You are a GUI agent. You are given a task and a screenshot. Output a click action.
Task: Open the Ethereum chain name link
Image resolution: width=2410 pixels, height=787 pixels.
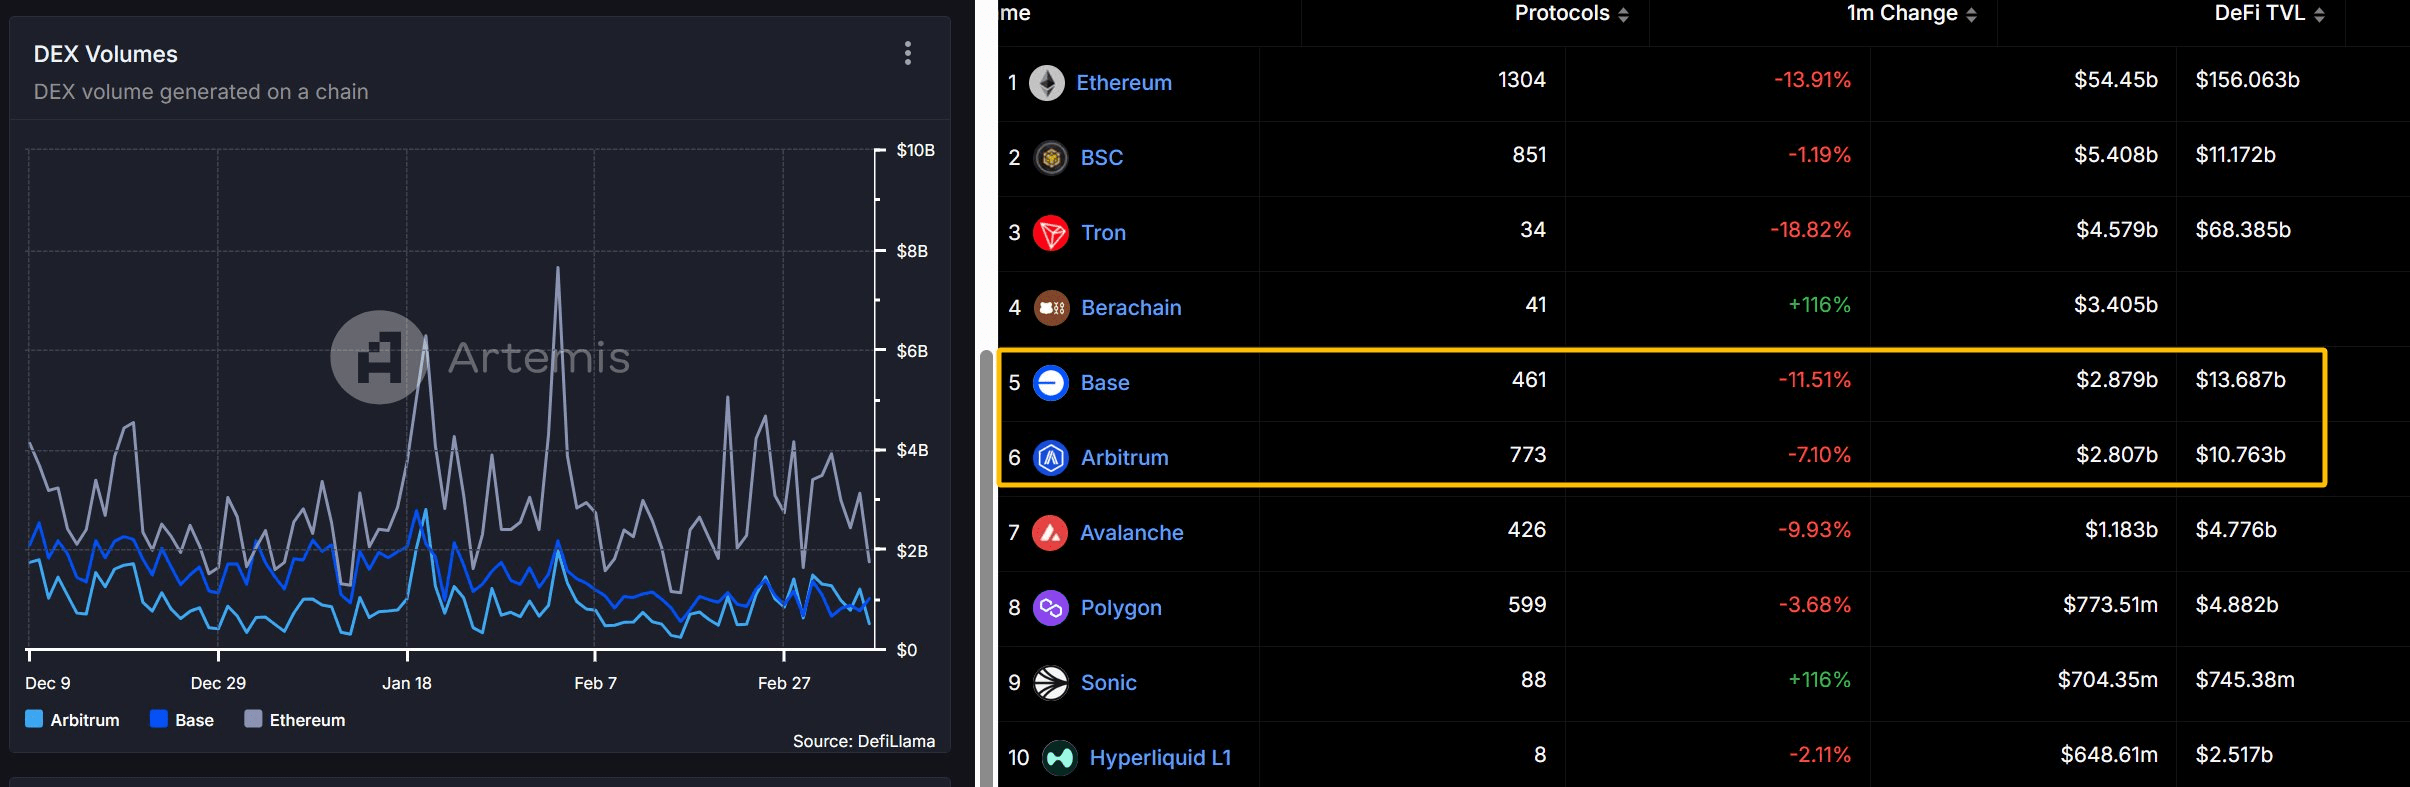click(x=1124, y=83)
